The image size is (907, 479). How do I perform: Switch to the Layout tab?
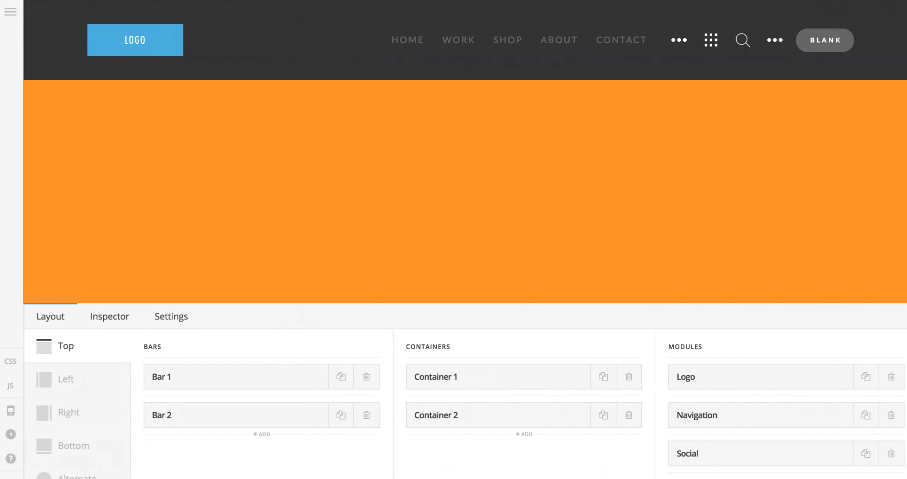point(50,316)
